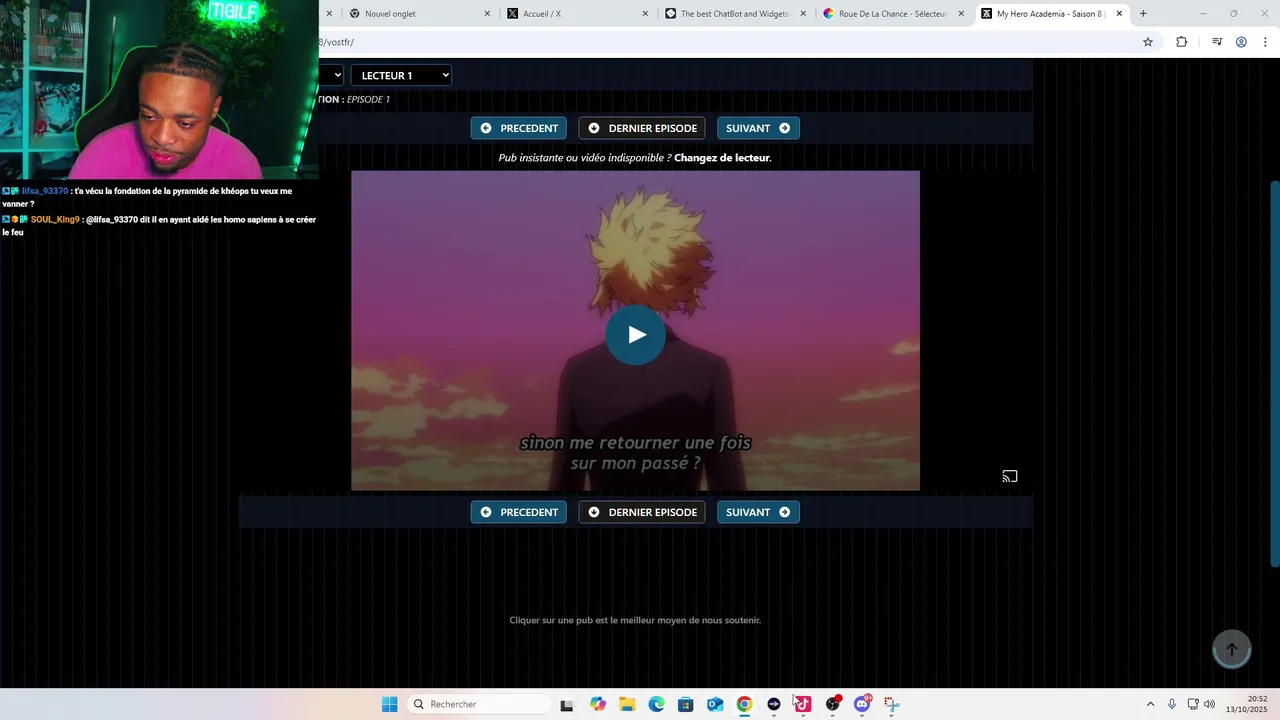This screenshot has height=720, width=1280.
Task: Click the top SUIVANT button
Action: click(758, 128)
